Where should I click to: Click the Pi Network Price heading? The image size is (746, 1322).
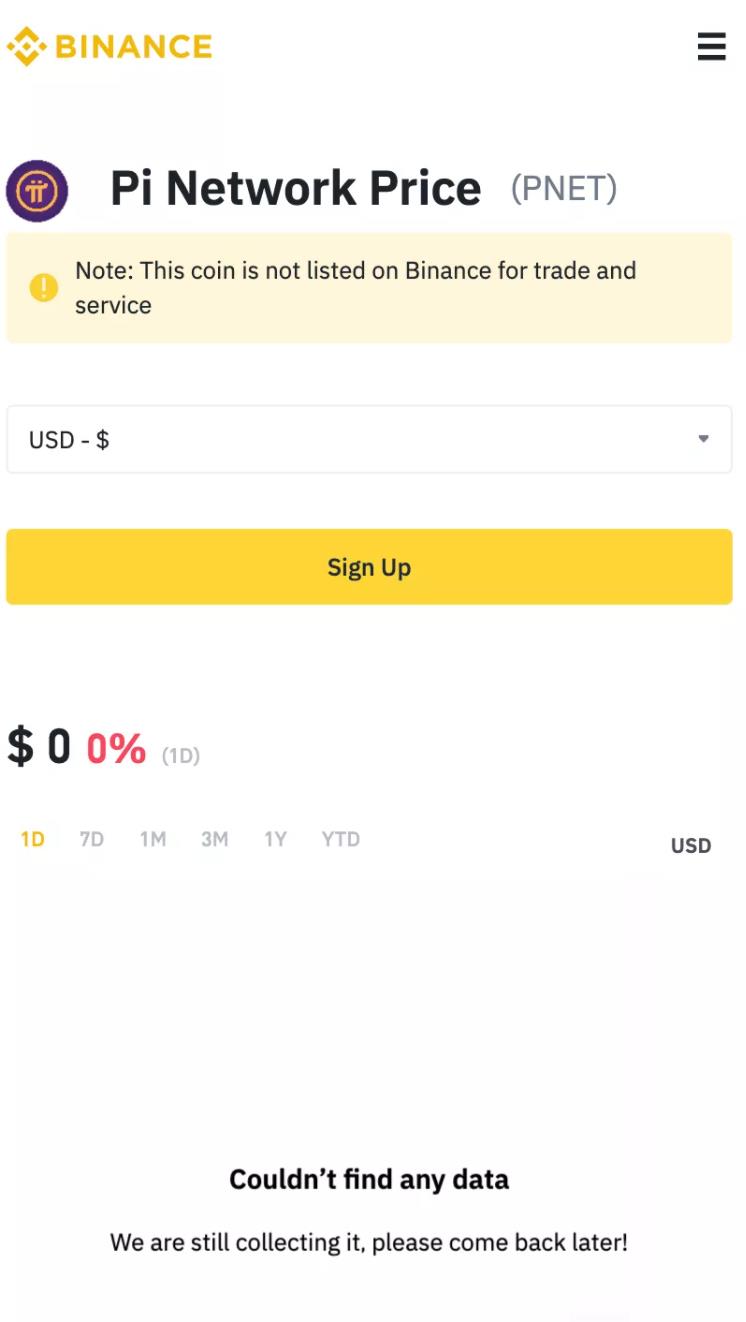tap(296, 189)
